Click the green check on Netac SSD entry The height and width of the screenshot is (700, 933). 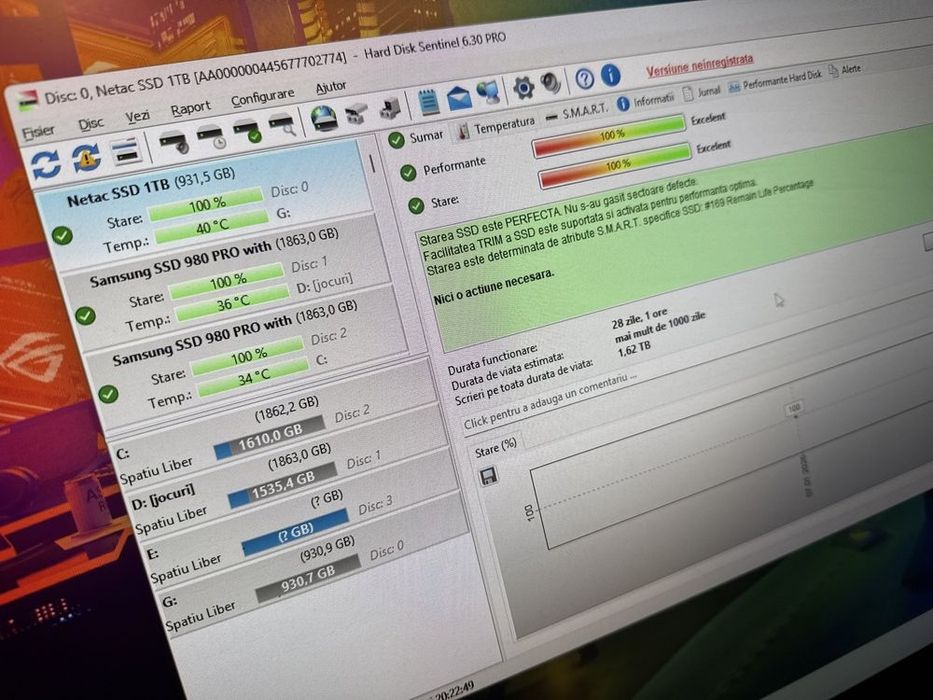pos(62,236)
